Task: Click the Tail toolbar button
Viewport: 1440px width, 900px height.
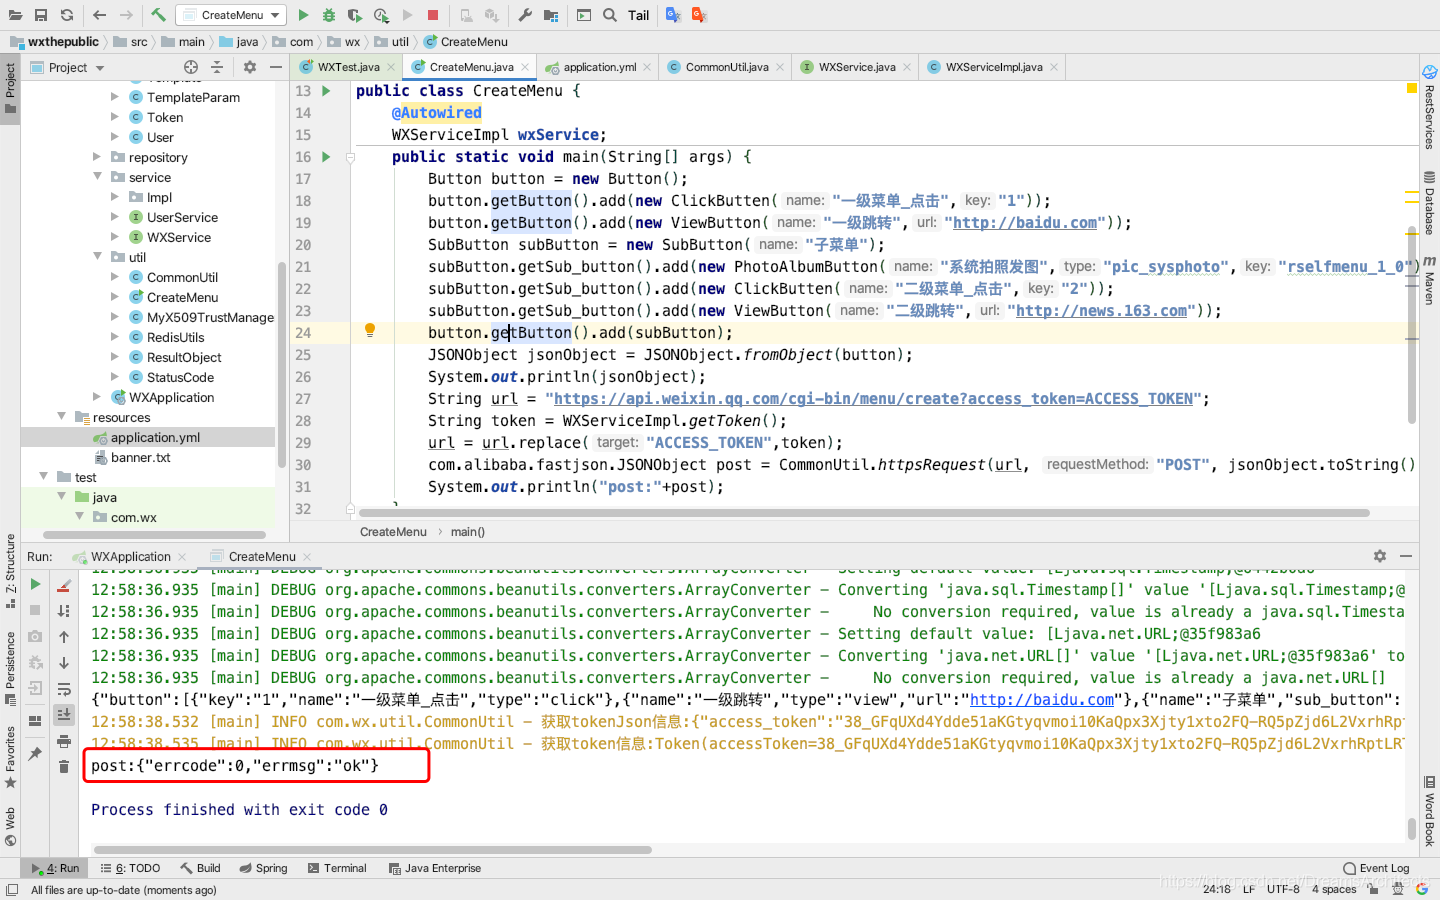Action: pyautogui.click(x=638, y=15)
